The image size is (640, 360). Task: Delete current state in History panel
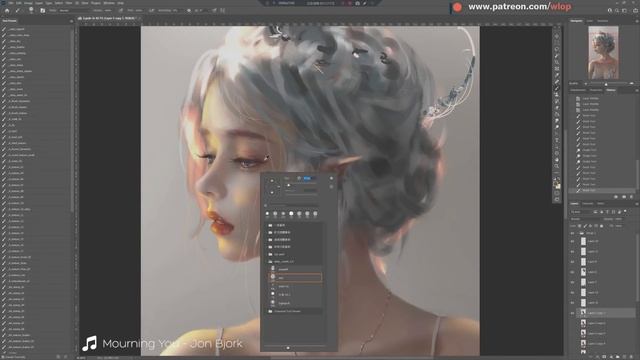(631, 197)
